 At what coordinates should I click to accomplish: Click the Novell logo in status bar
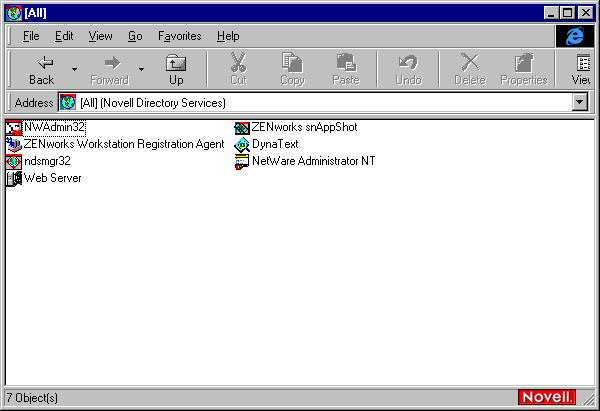pyautogui.click(x=547, y=397)
